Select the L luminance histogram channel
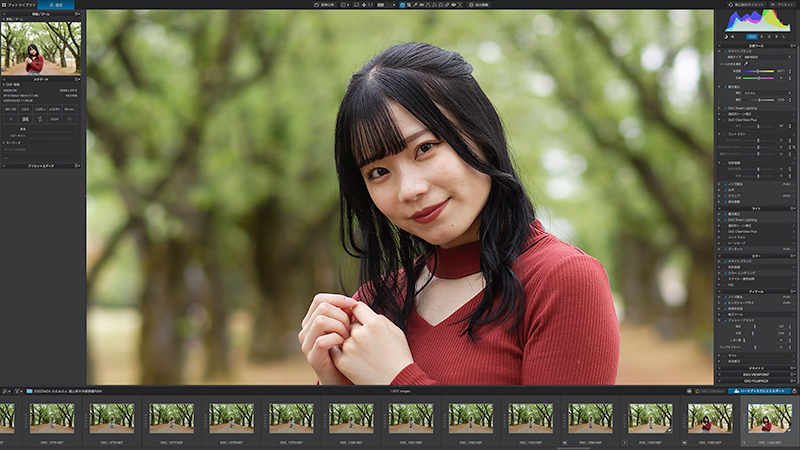This screenshot has width=800, height=450. click(x=784, y=37)
